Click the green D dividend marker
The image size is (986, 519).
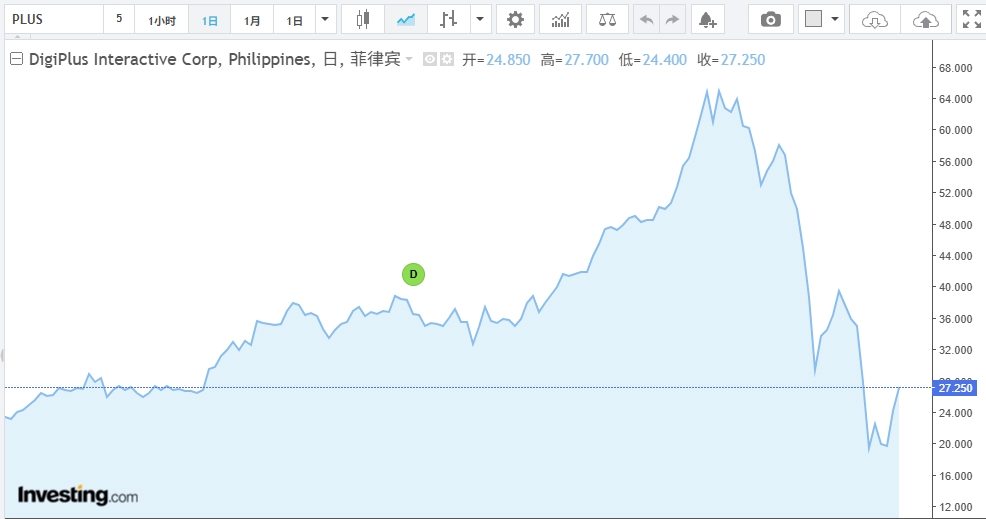point(413,274)
